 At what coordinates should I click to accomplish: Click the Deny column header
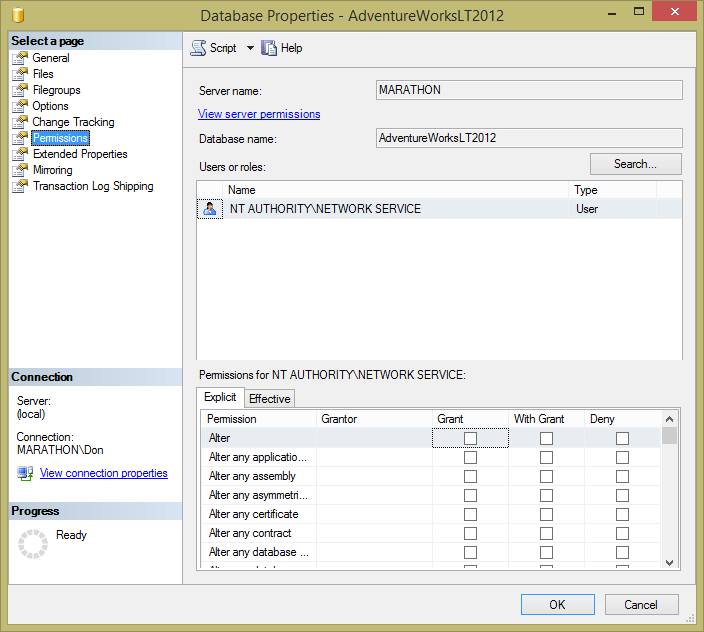click(x=622, y=419)
